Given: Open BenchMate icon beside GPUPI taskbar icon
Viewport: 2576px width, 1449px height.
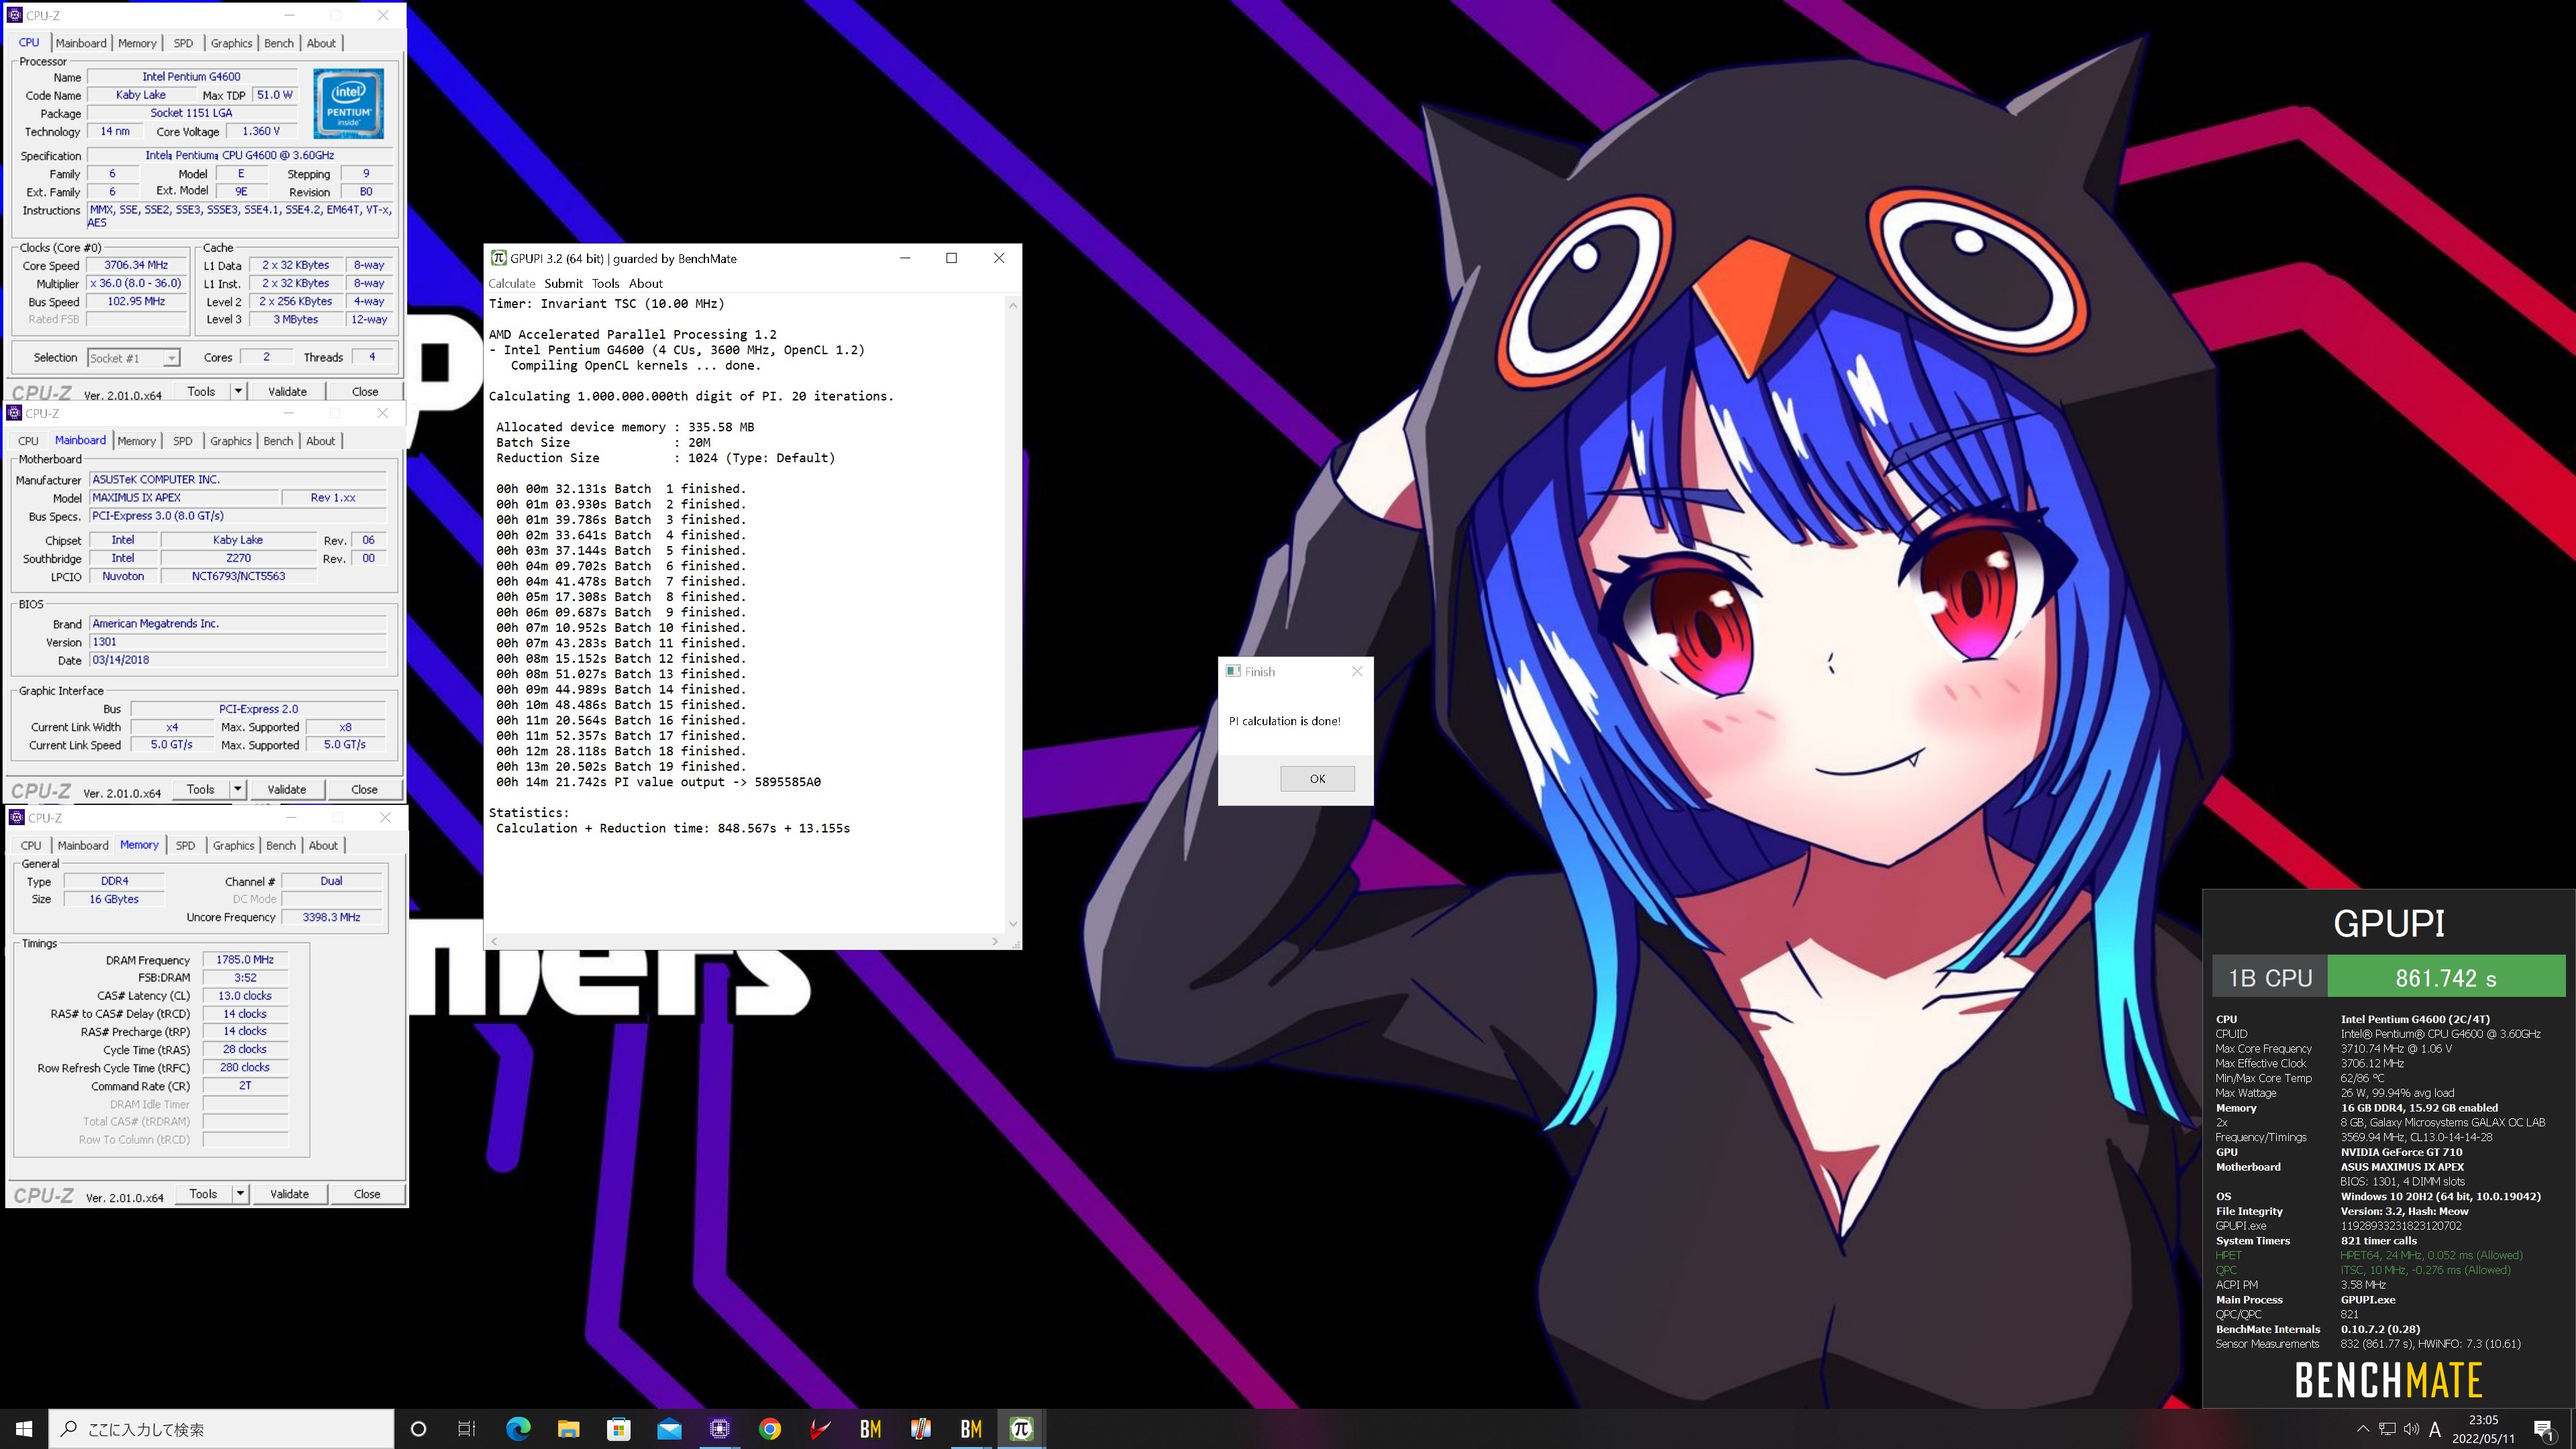Looking at the screenshot, I should point(971,1429).
